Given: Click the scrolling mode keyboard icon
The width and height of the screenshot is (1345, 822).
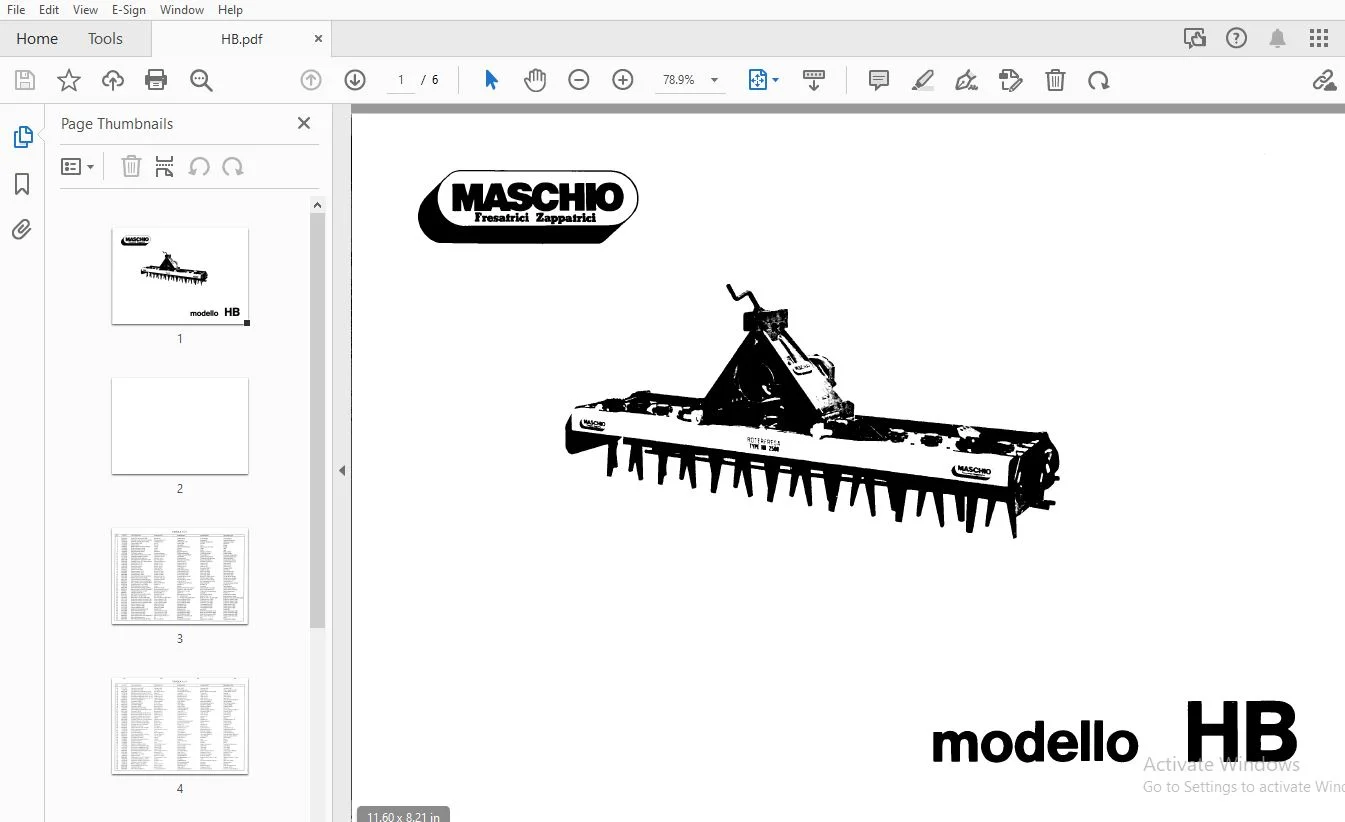Looking at the screenshot, I should tap(814, 80).
